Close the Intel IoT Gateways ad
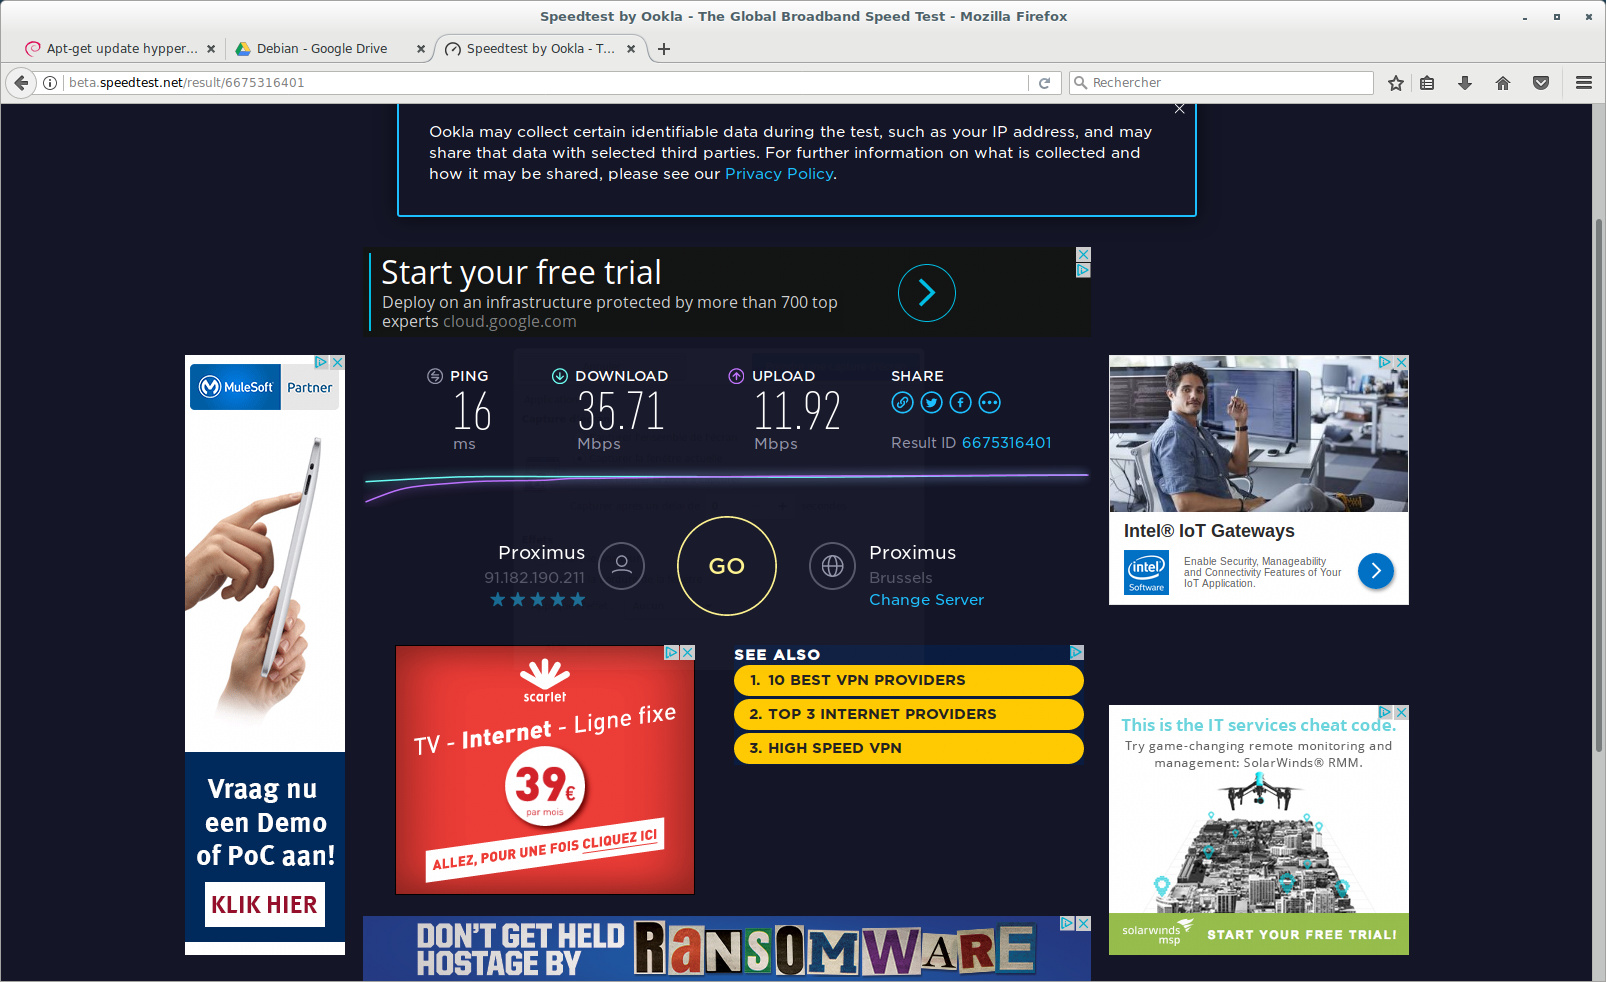 (x=1401, y=362)
